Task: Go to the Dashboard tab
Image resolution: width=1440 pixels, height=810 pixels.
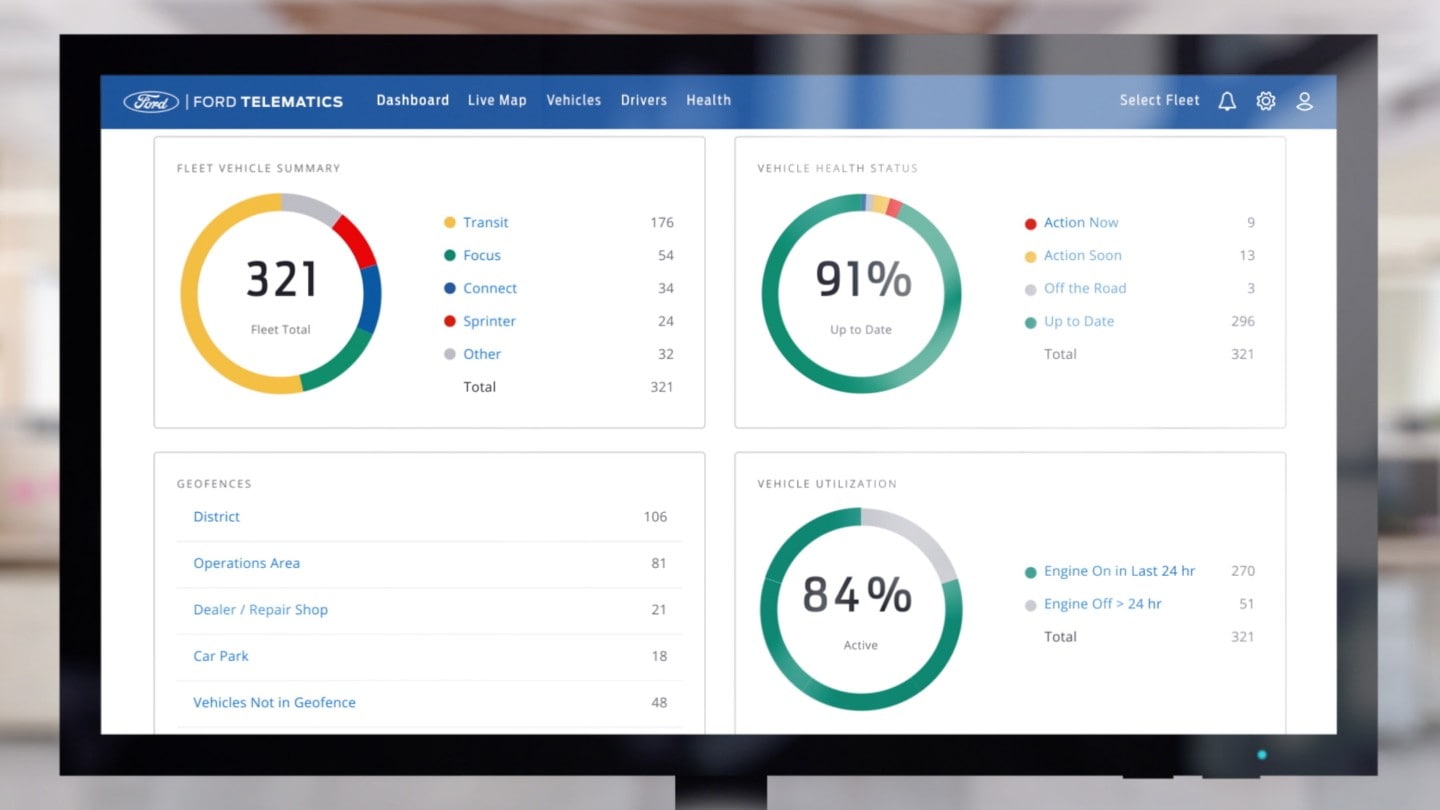Action: [x=413, y=100]
